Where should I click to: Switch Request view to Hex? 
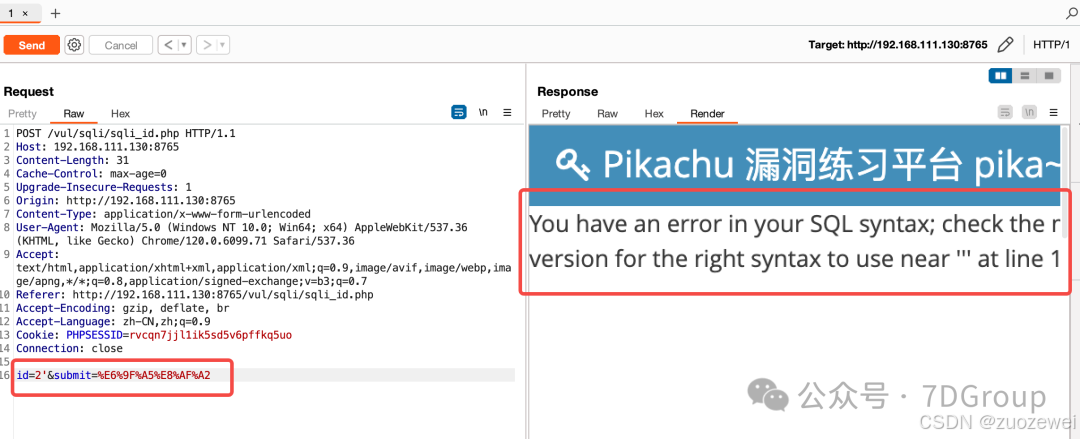click(x=121, y=114)
